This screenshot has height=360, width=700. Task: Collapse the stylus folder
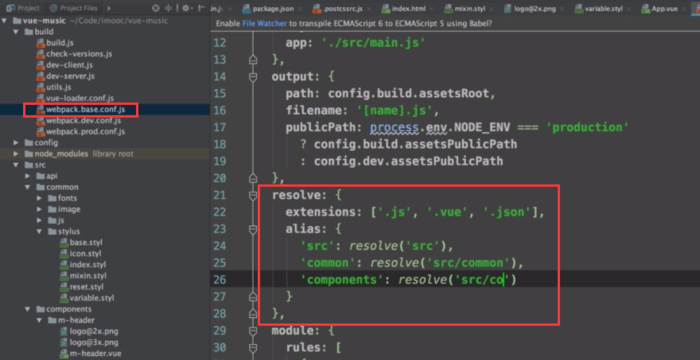click(39, 231)
